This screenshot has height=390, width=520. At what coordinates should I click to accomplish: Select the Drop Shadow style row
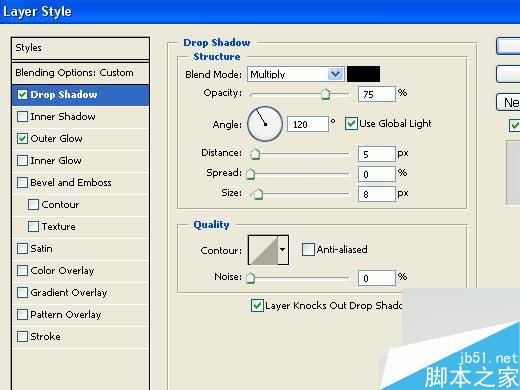(x=80, y=95)
